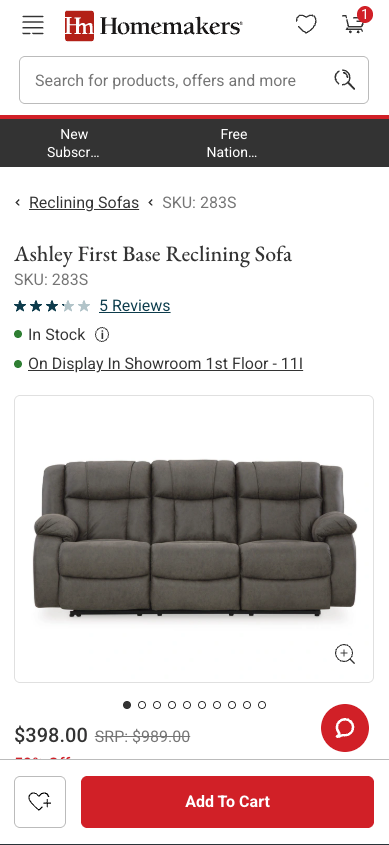The image size is (389, 845).
Task: Open the wishlist heart icon in header
Action: pyautogui.click(x=306, y=24)
